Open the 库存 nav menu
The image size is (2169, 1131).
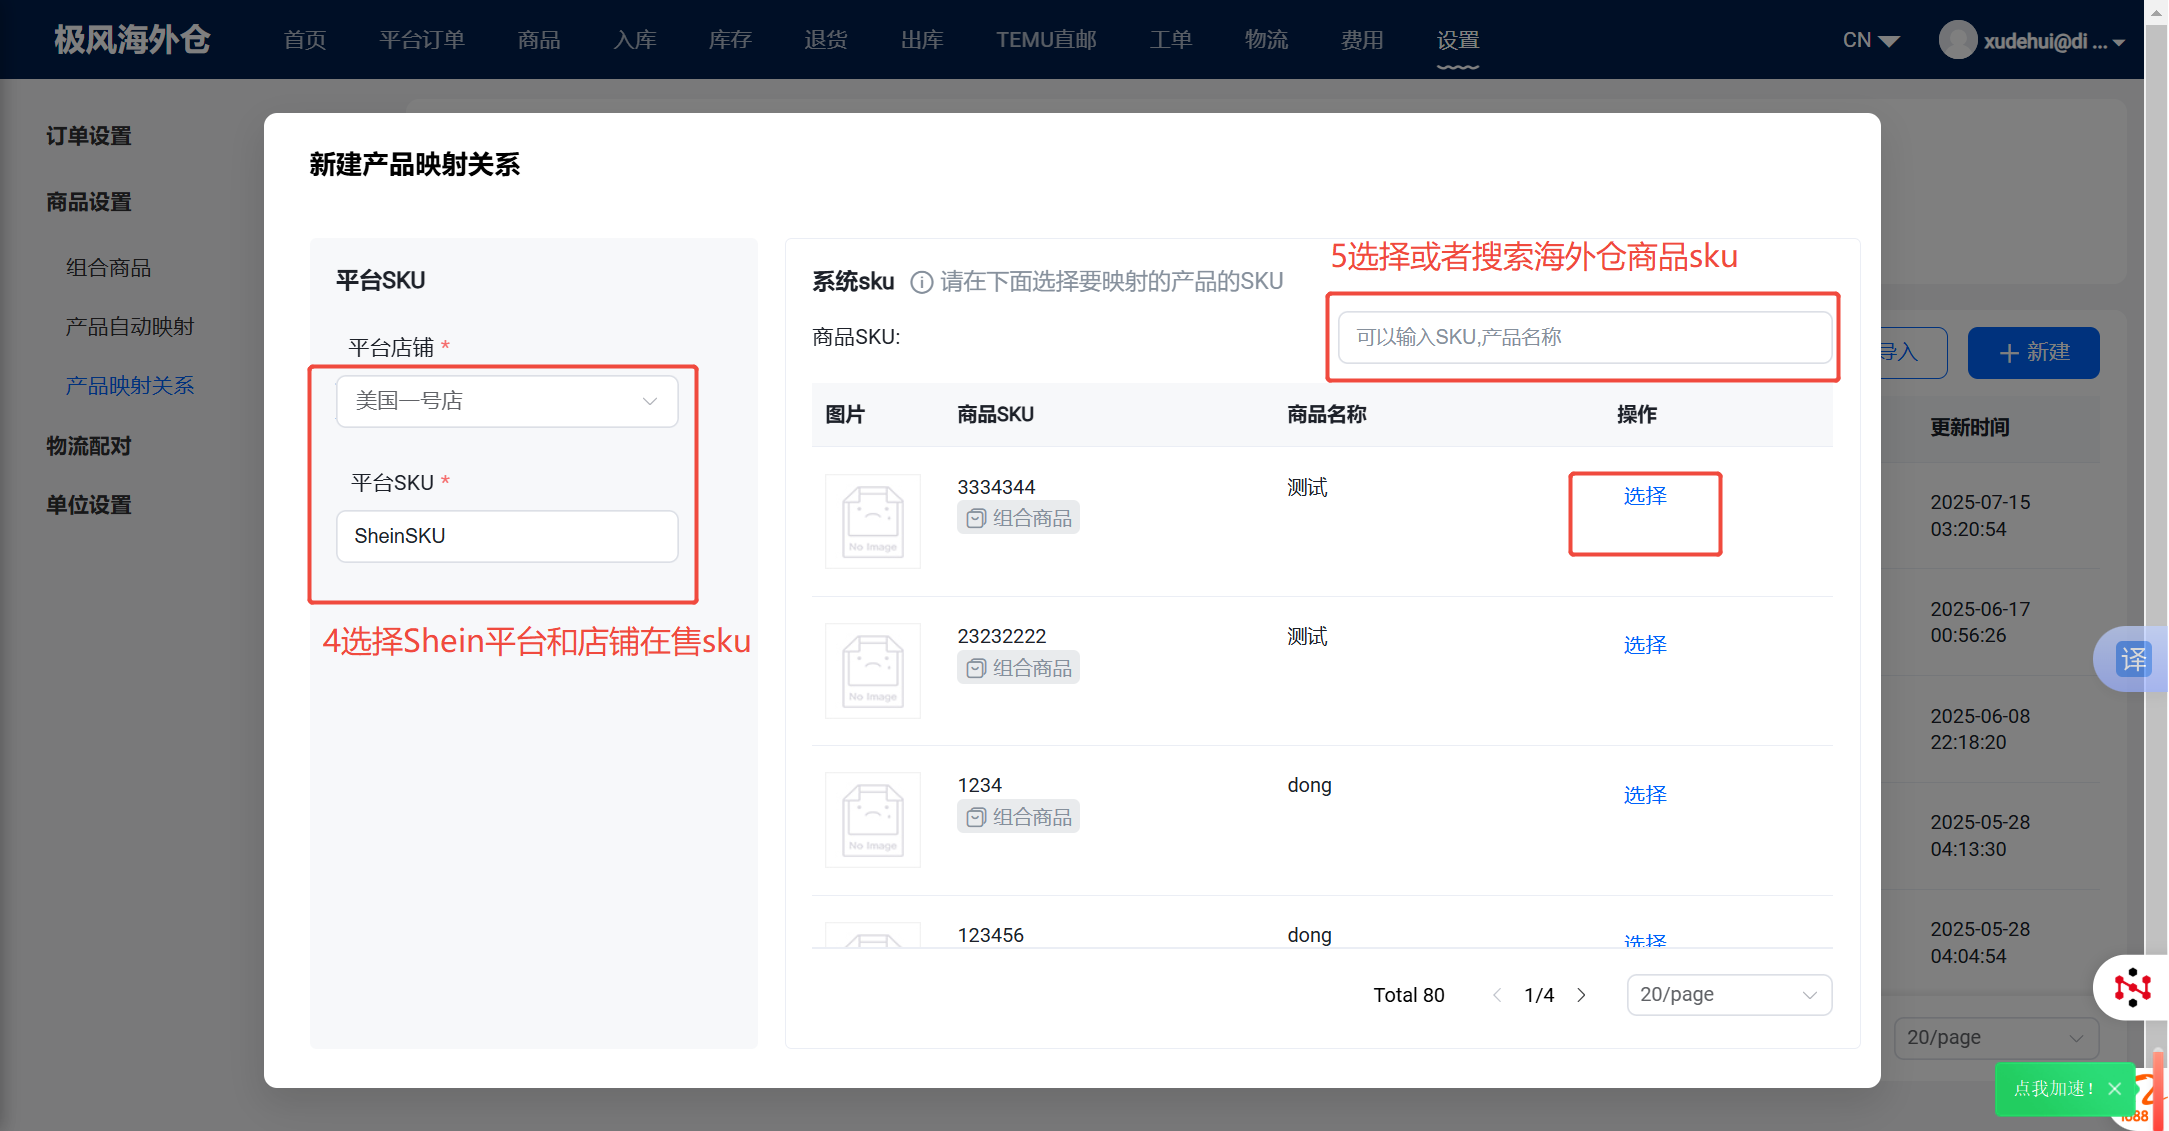730,40
